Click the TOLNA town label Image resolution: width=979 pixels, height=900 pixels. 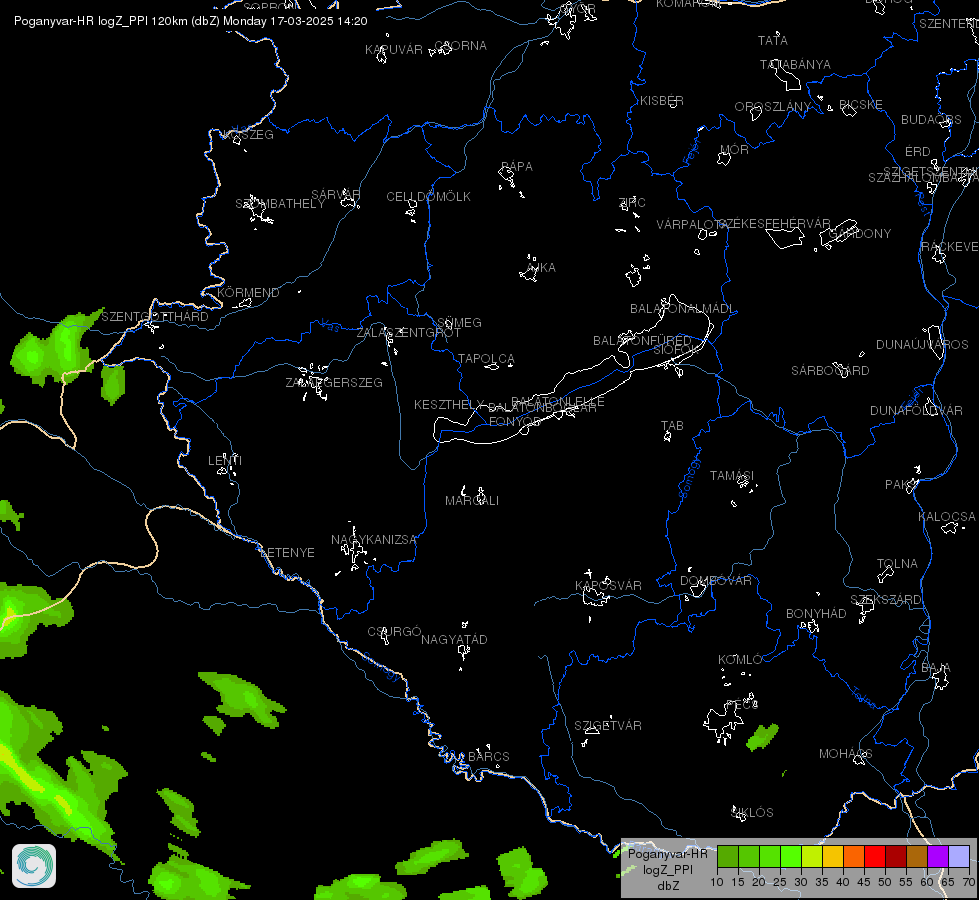point(897,564)
